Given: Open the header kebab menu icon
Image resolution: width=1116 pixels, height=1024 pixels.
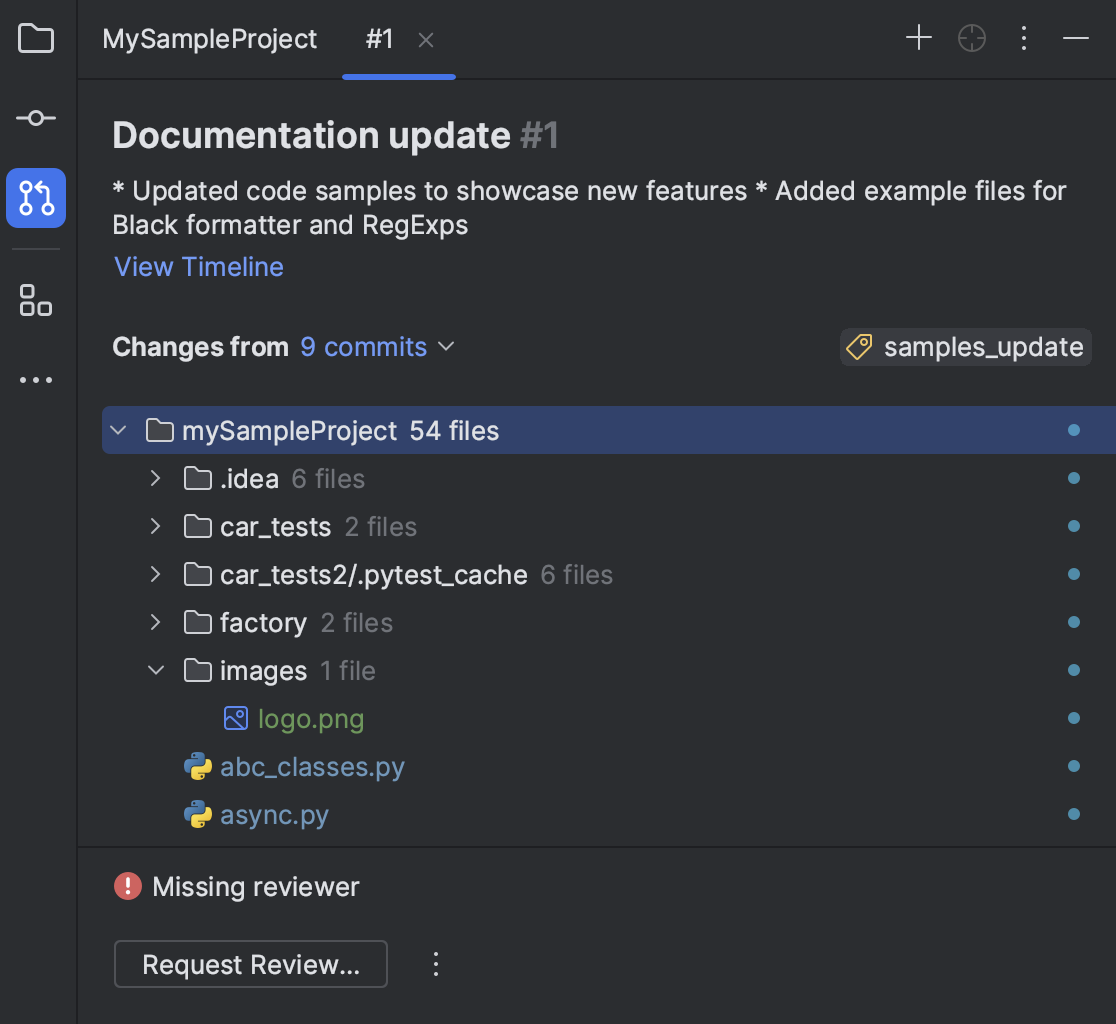Looking at the screenshot, I should tap(1024, 38).
